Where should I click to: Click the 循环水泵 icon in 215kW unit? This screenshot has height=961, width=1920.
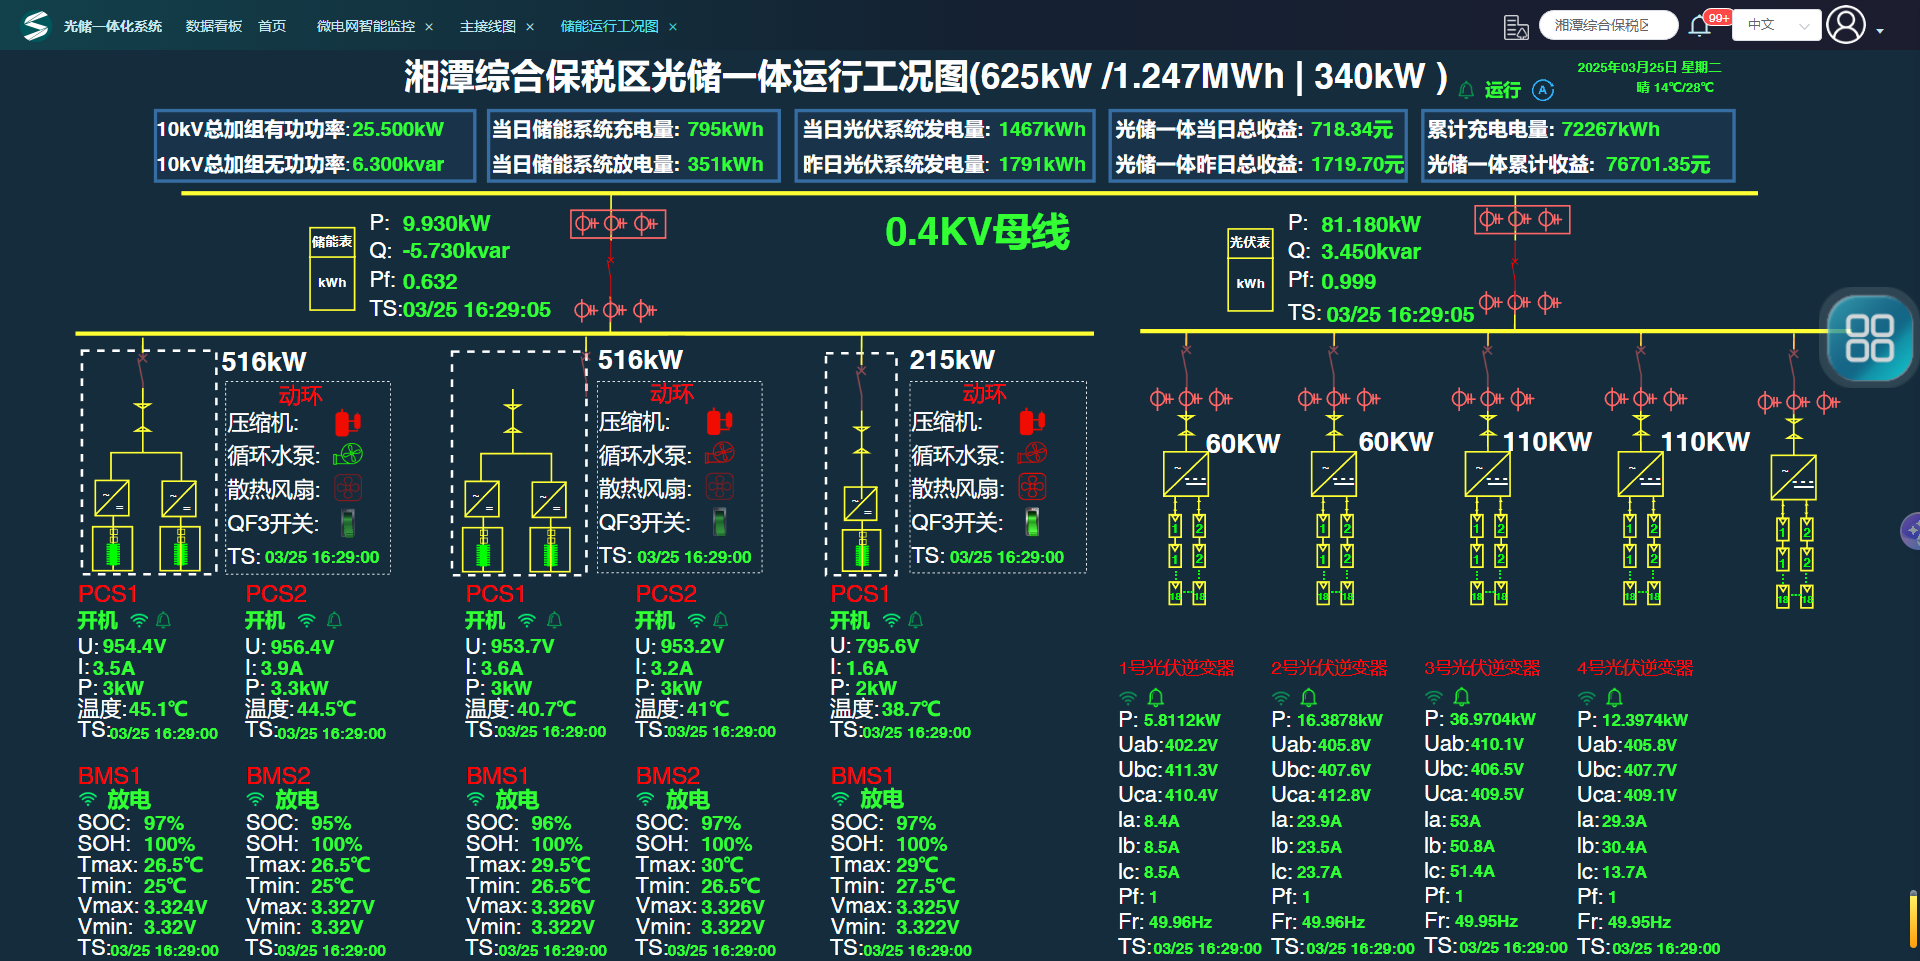pyautogui.click(x=1032, y=454)
